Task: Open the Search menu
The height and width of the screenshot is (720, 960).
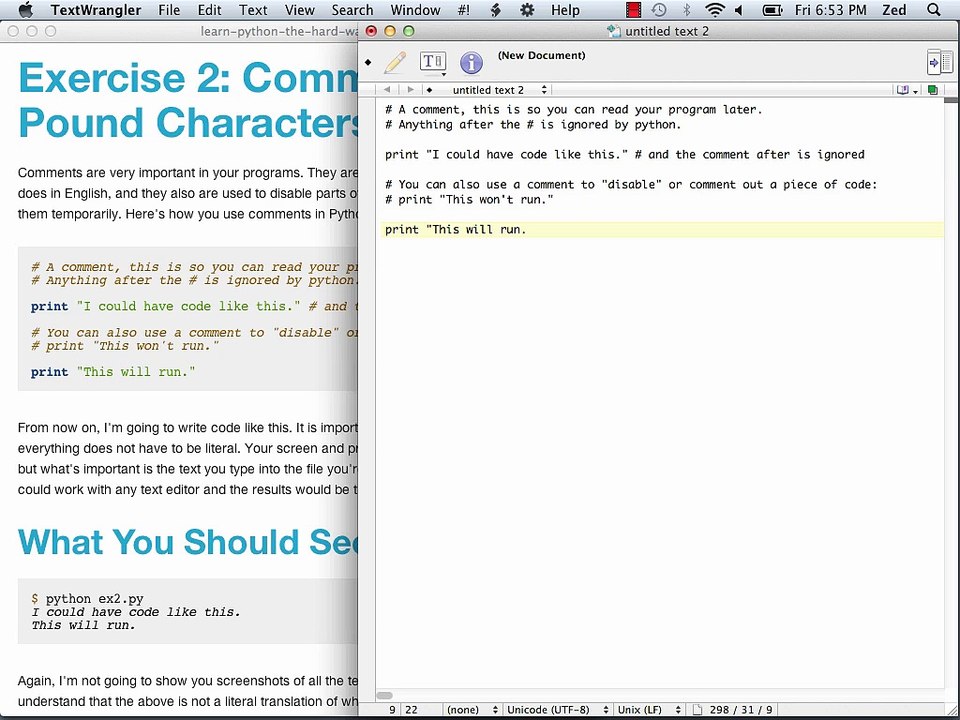Action: pyautogui.click(x=352, y=10)
